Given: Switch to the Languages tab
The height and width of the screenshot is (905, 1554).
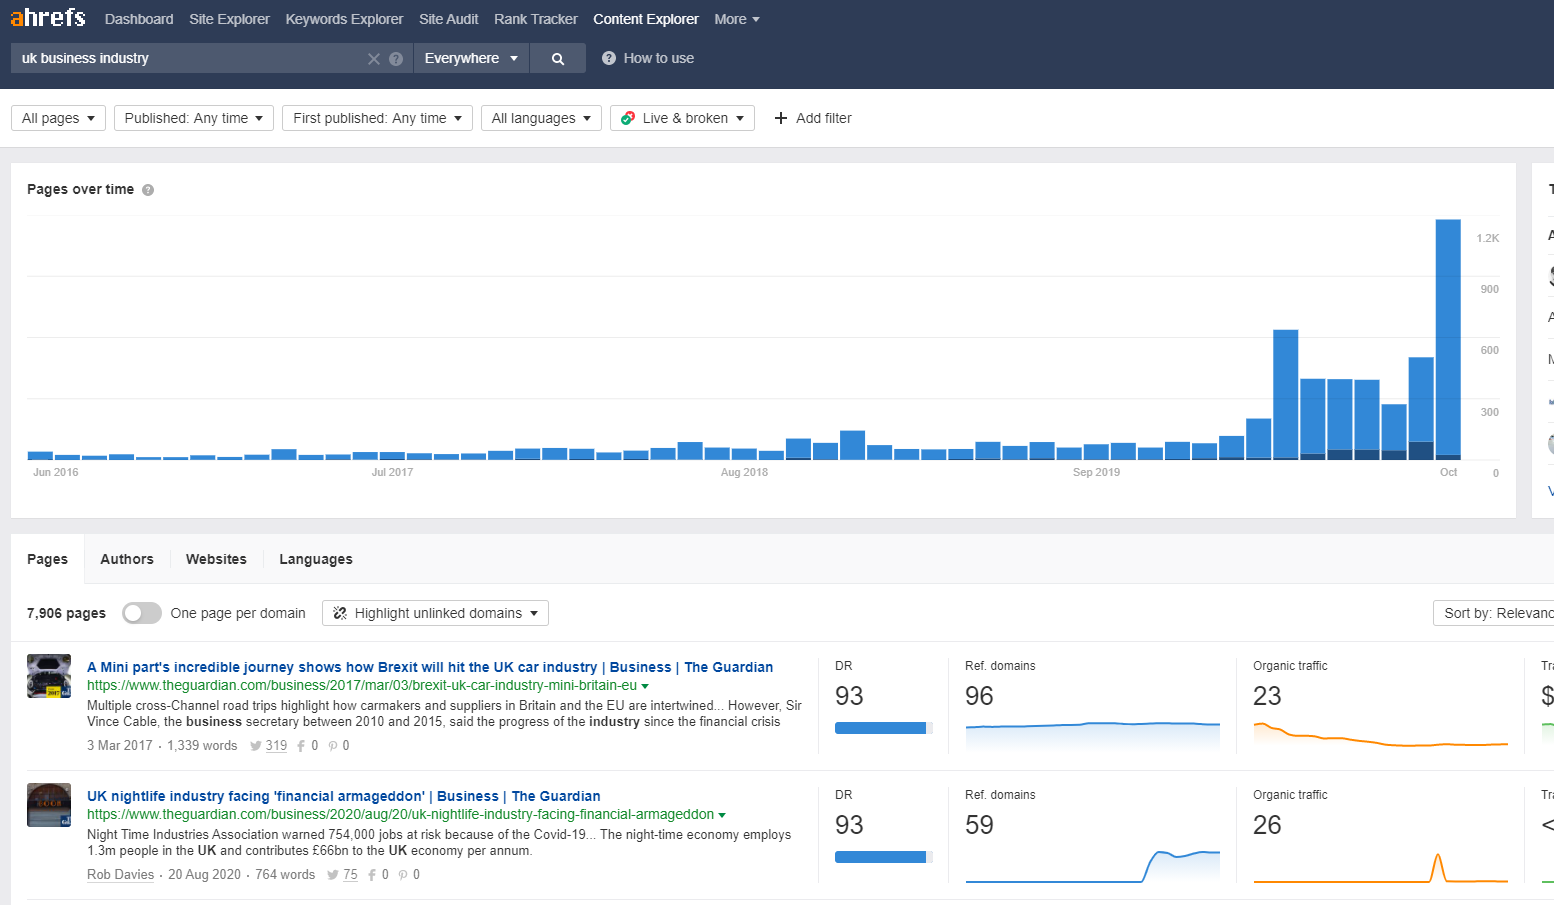Looking at the screenshot, I should click(x=316, y=559).
